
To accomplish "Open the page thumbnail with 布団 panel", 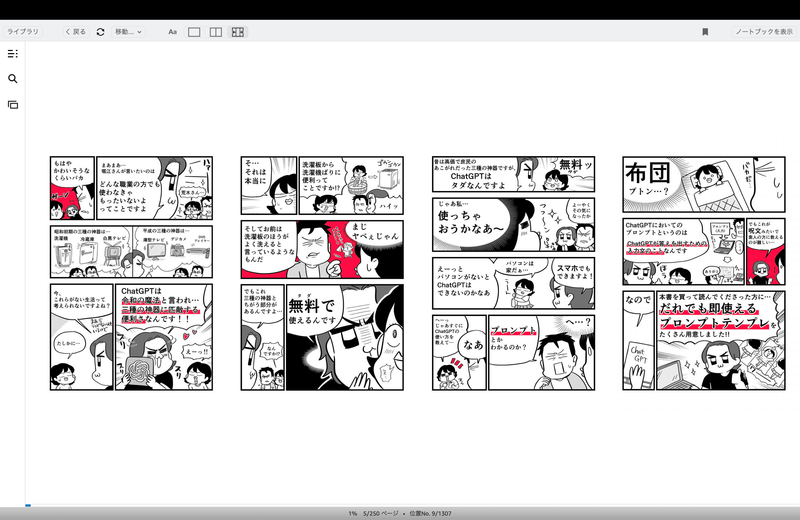I will pos(704,274).
